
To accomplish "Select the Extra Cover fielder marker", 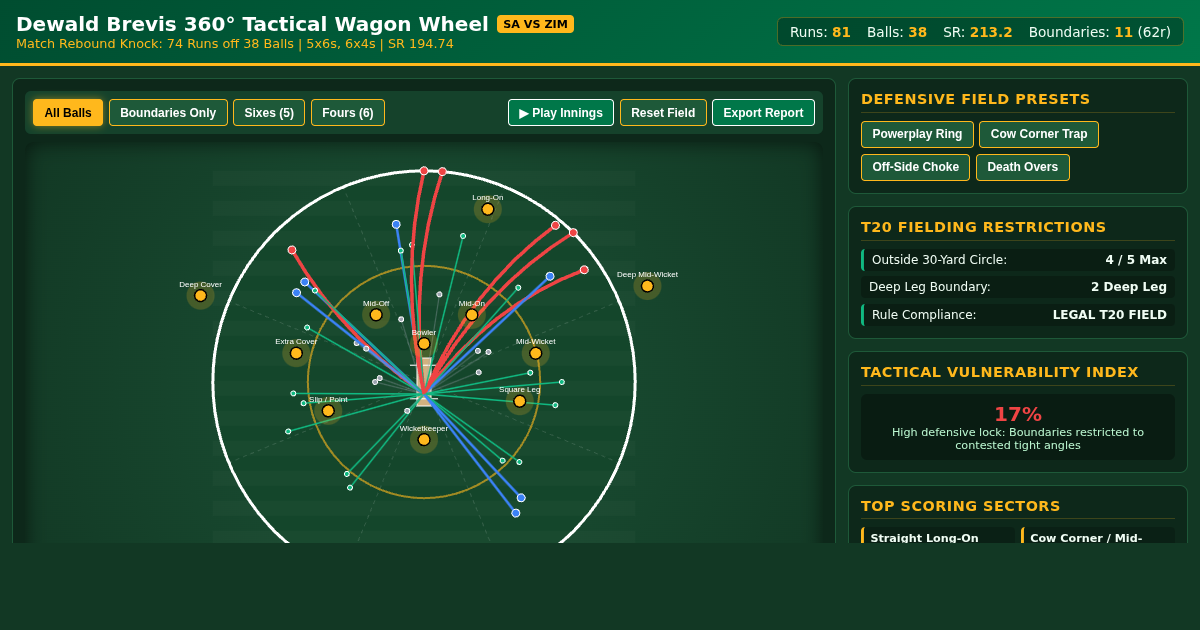I will click(296, 353).
